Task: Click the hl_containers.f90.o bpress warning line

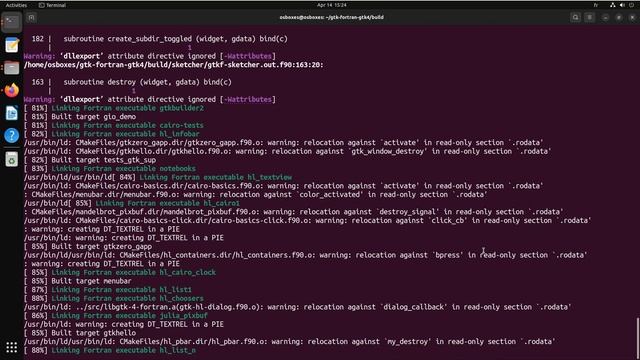Action: coord(305,255)
